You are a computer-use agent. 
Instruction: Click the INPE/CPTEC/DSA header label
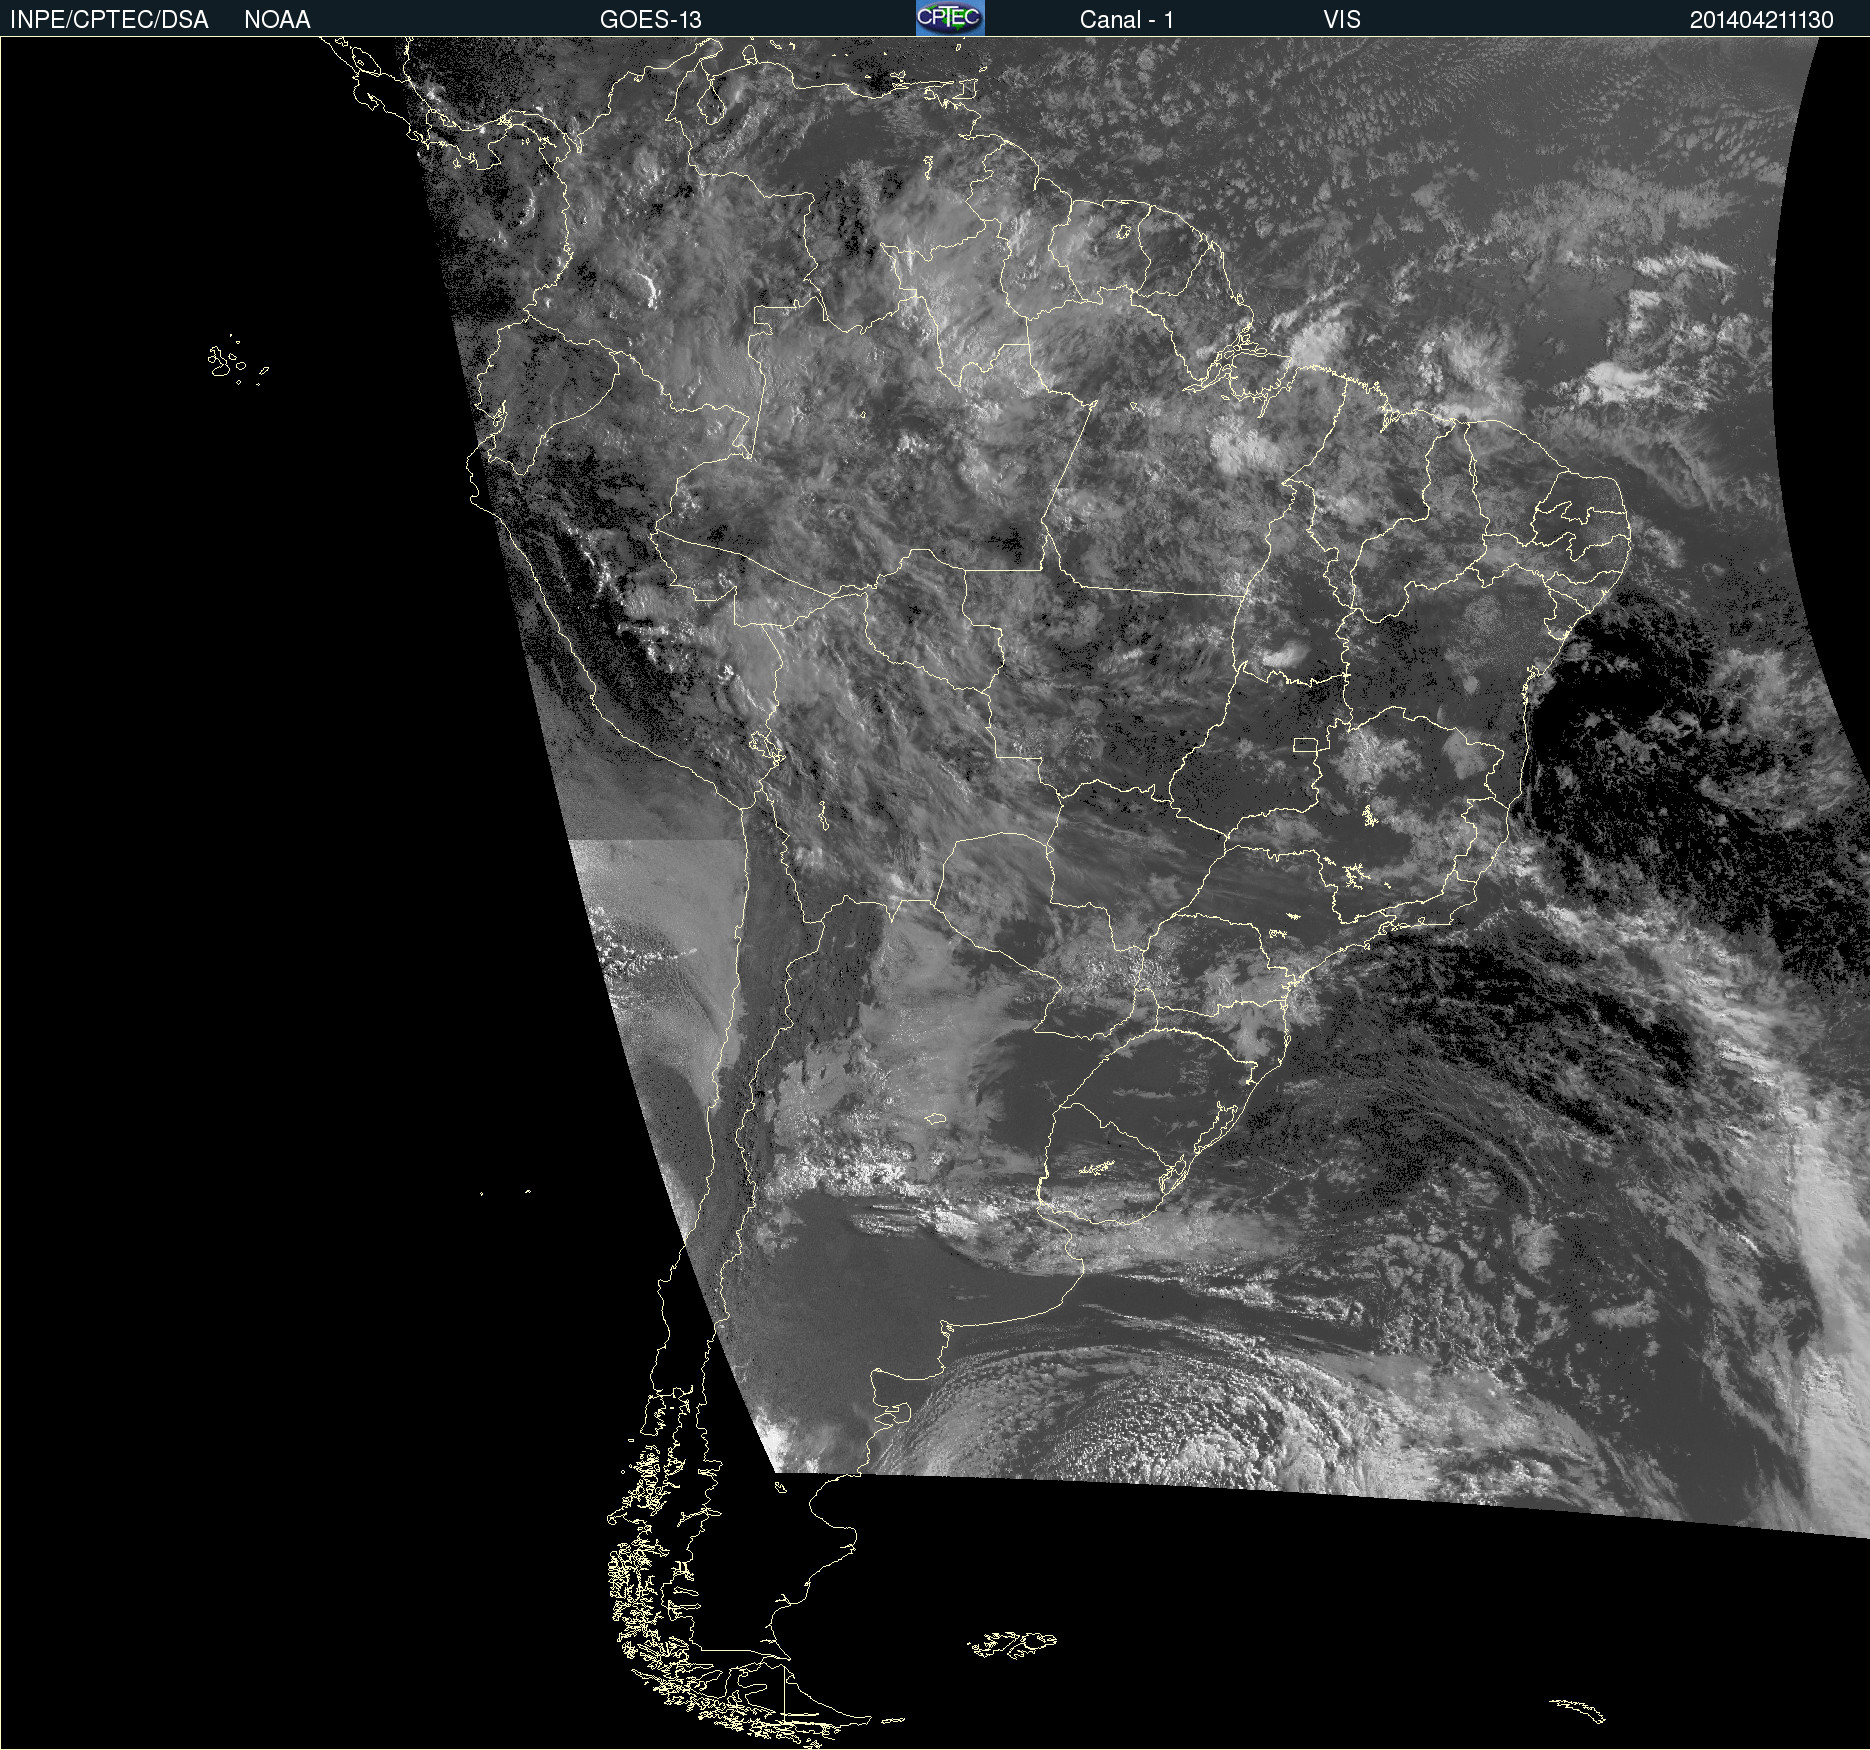point(109,20)
